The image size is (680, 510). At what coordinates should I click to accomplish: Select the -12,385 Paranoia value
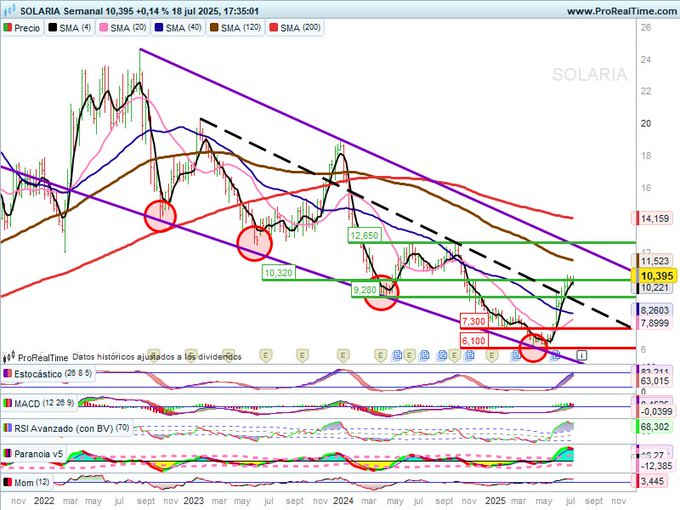click(x=654, y=466)
